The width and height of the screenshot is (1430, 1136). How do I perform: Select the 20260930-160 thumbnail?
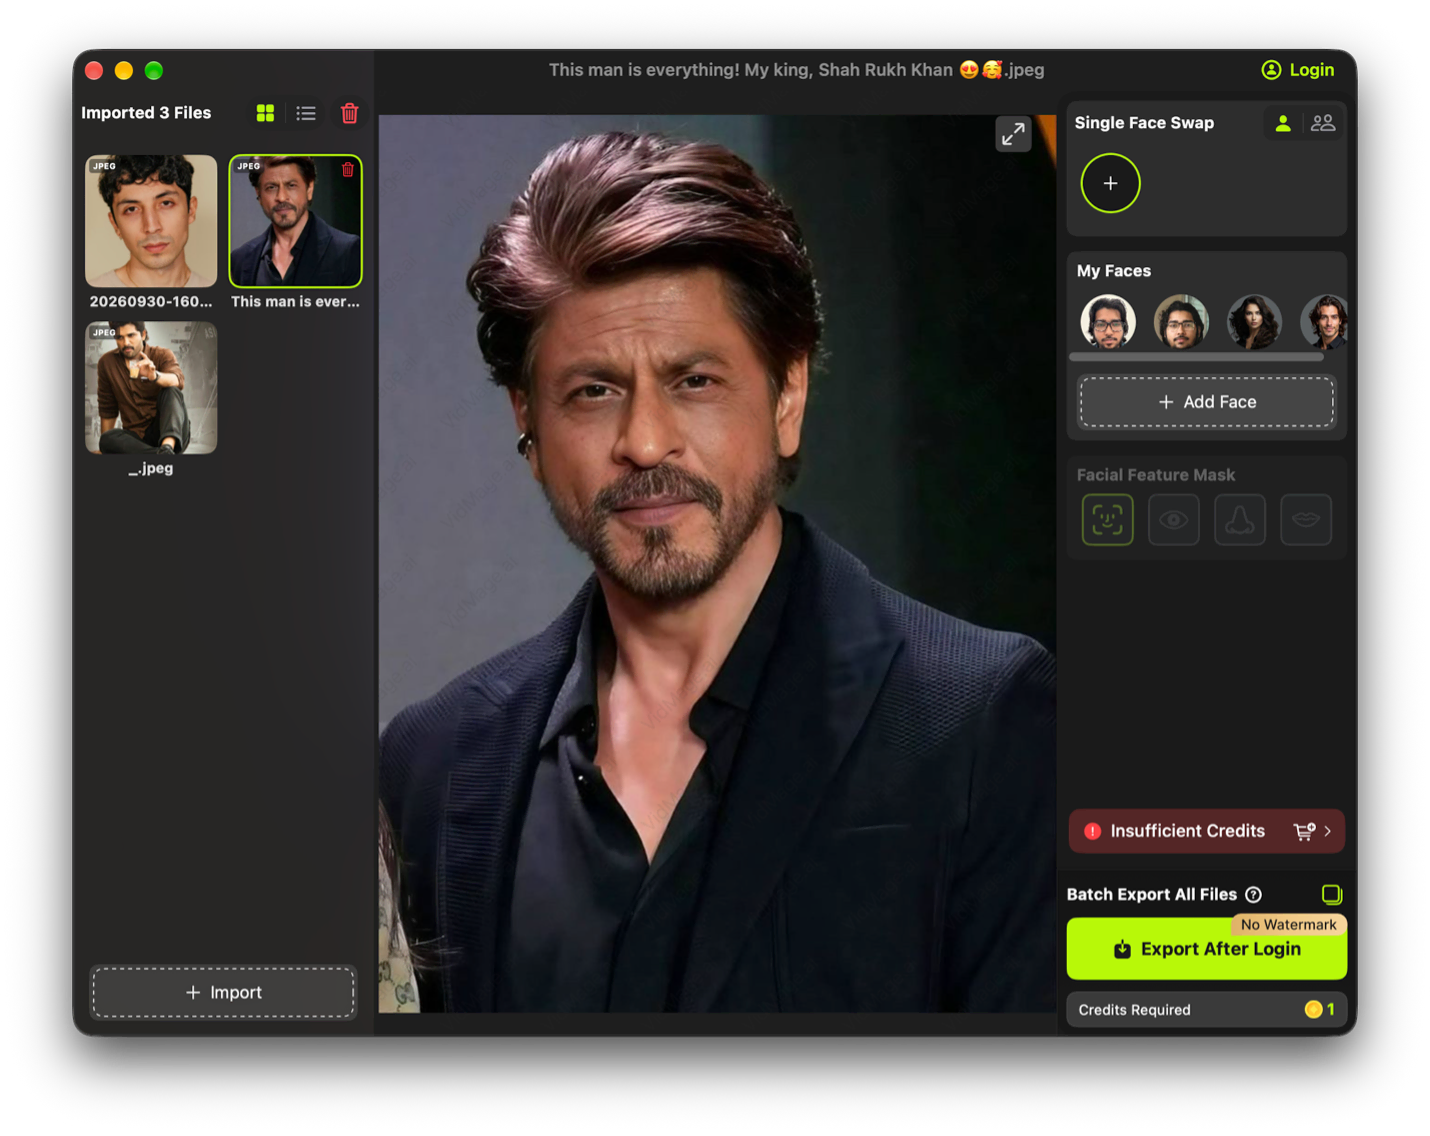coord(151,221)
